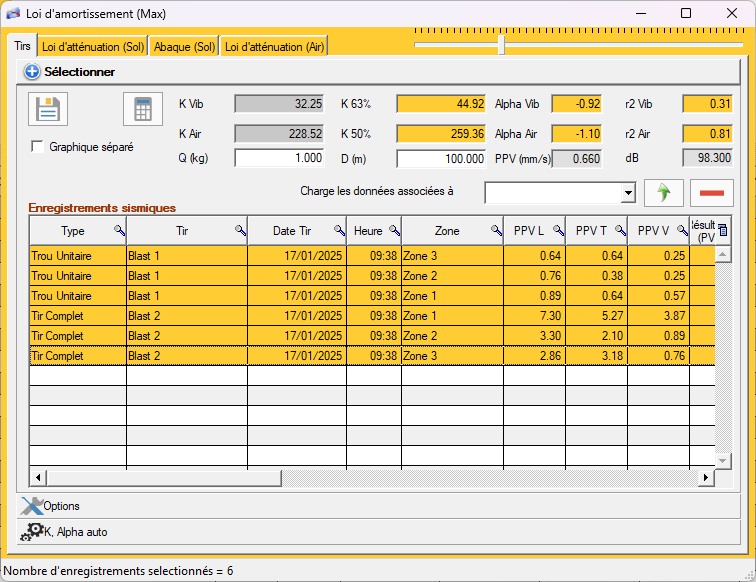Screen dimensions: 756x582
Task: Click horizontal scrollbar left arrow
Action: [x=38, y=478]
